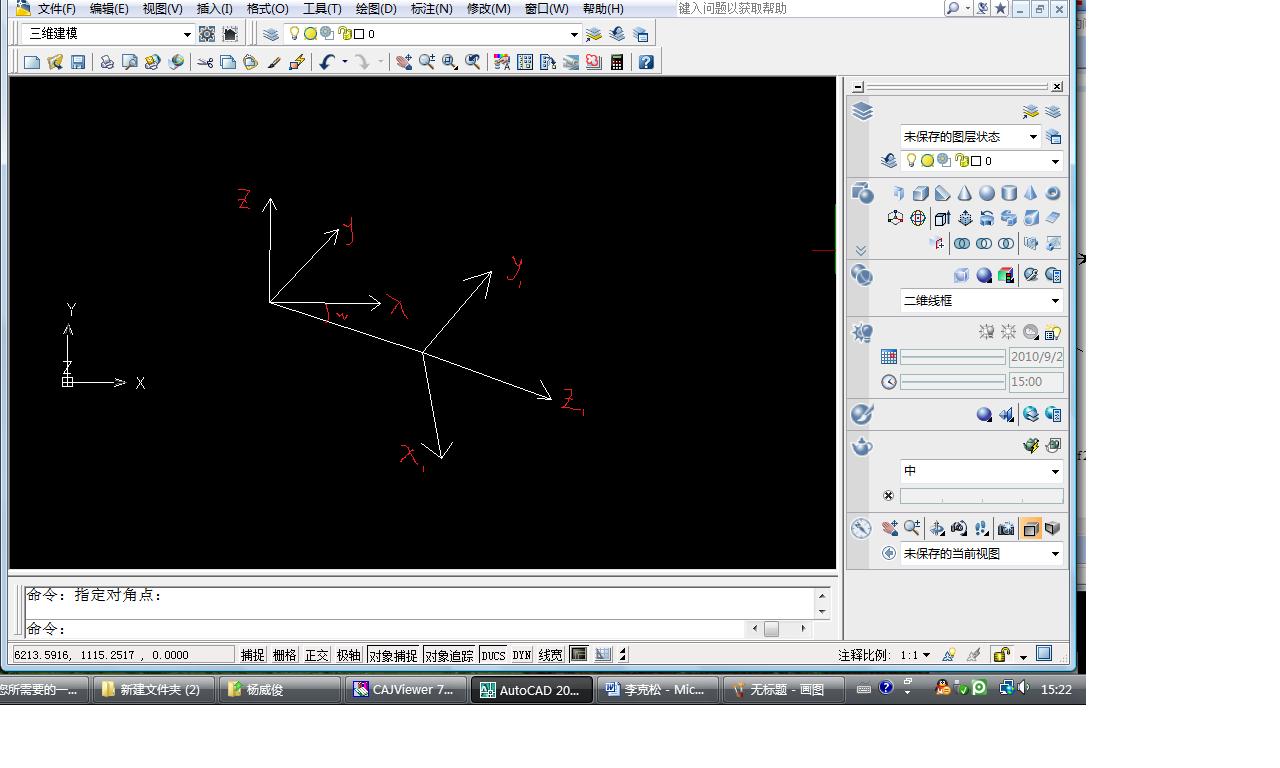Toggle DUCS dynamic UCS
This screenshot has height=768, width=1280.
tap(493, 655)
